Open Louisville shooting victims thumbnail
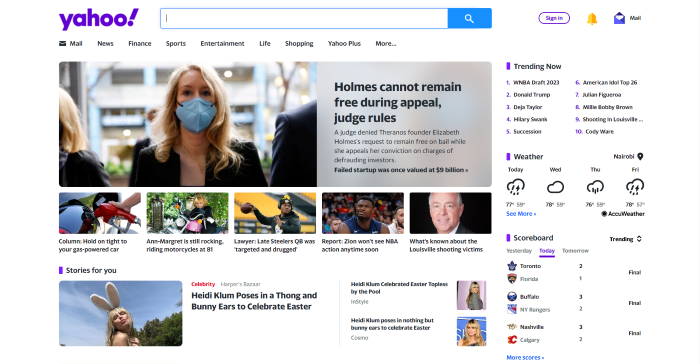The height and width of the screenshot is (364, 700). [450, 213]
